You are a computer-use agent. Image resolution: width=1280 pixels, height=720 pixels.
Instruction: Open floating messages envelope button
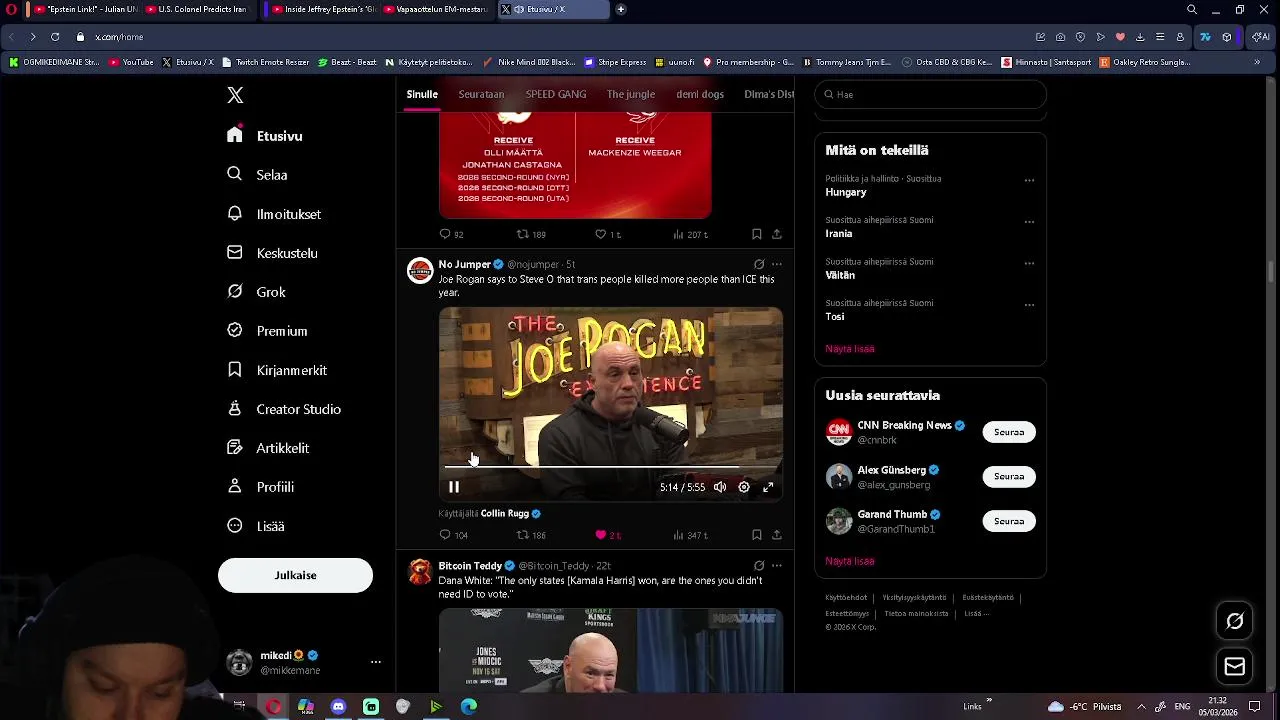[x=1235, y=667]
